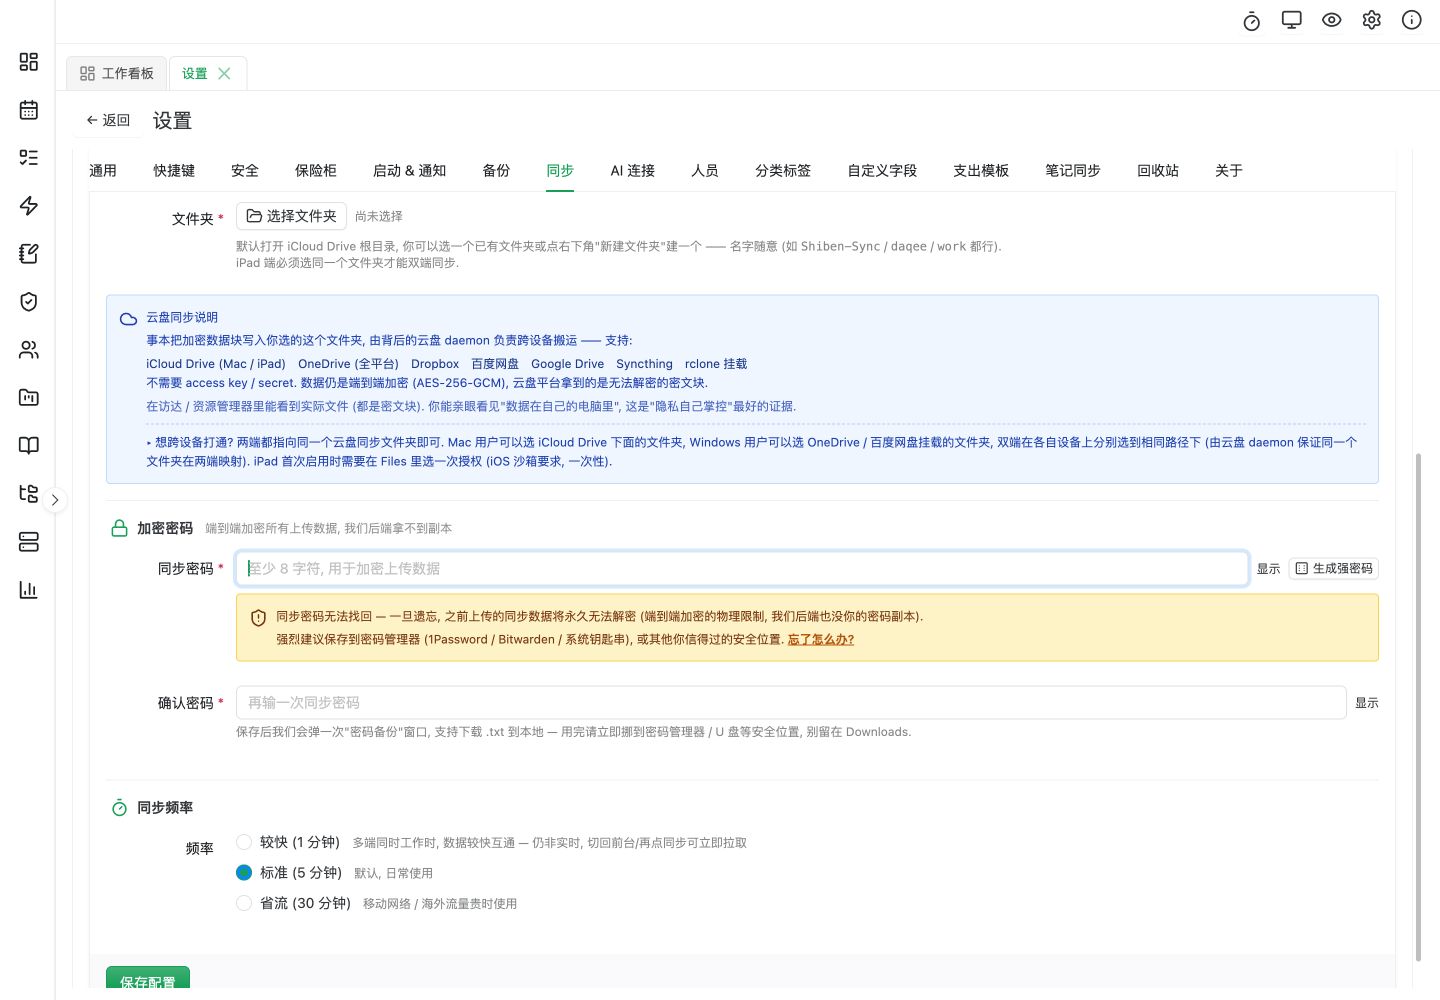Open the checklist tasks icon in sidebar
Image resolution: width=1440 pixels, height=1000 pixels.
[29, 158]
